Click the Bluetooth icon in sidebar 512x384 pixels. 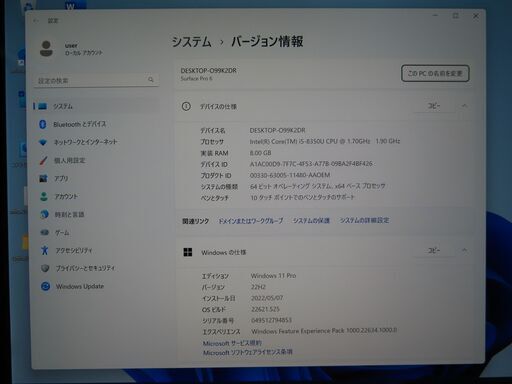pyautogui.click(x=42, y=124)
